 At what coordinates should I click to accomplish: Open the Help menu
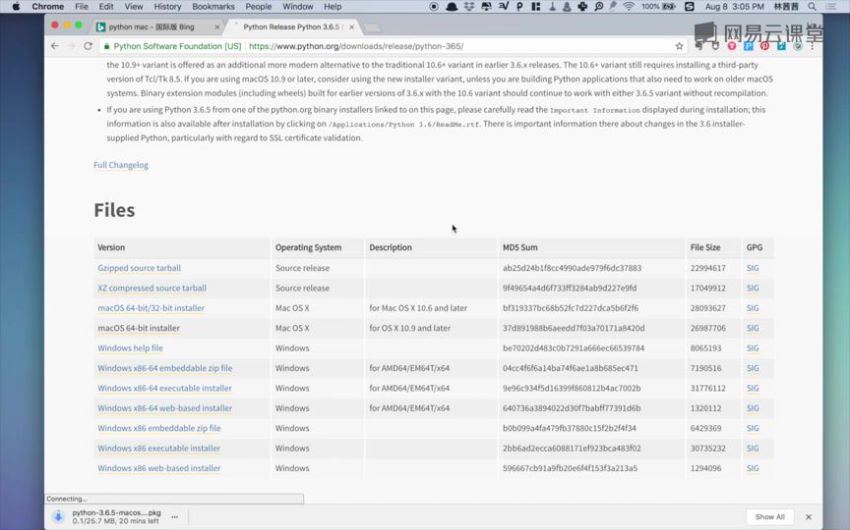[332, 7]
